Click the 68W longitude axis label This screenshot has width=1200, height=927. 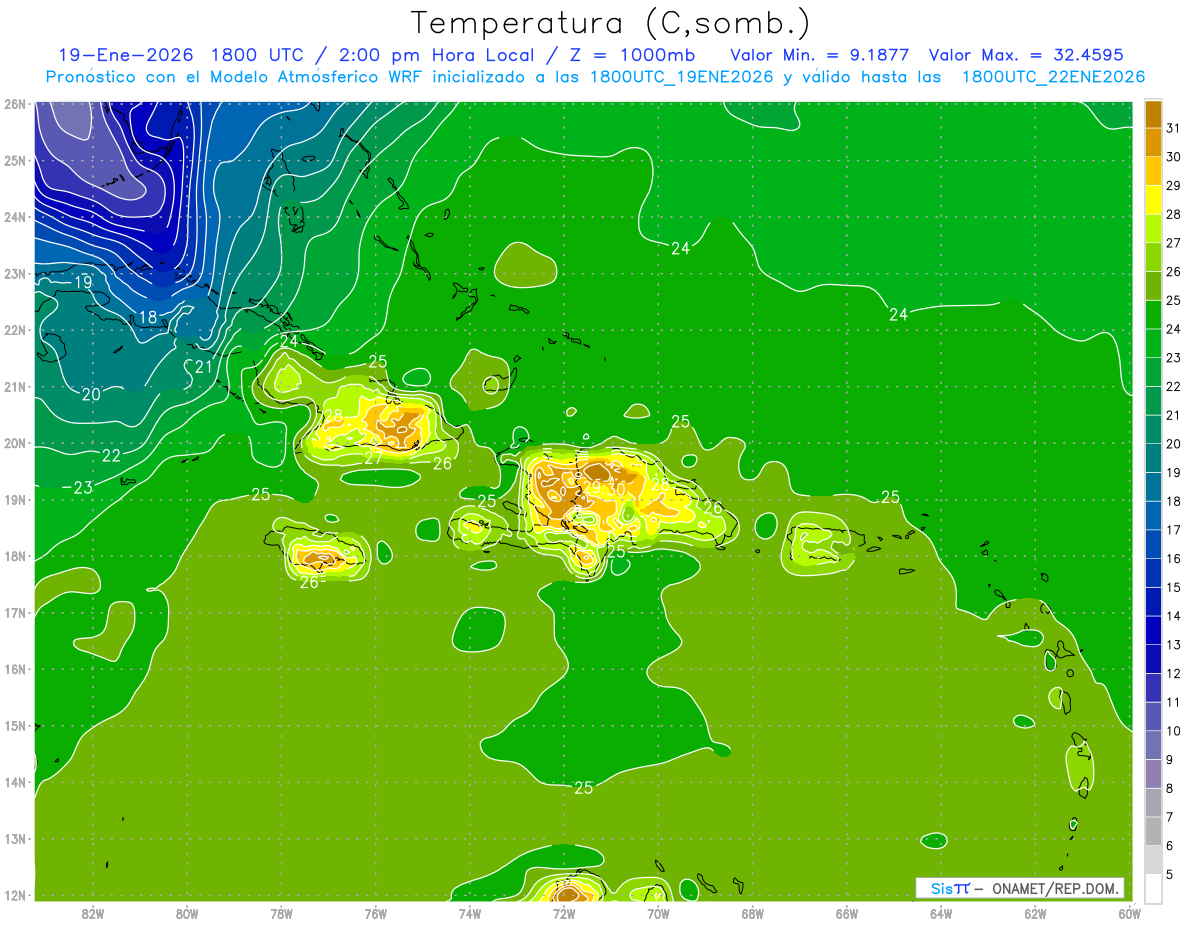(753, 912)
